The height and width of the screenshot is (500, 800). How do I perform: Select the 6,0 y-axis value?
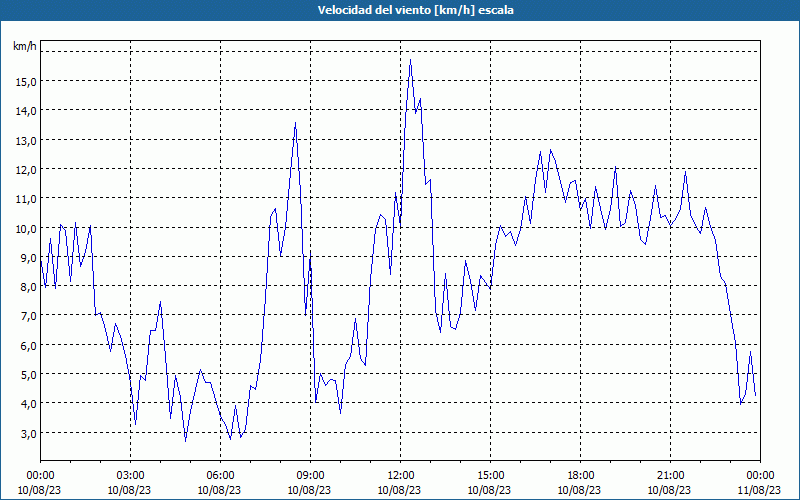(x=28, y=345)
